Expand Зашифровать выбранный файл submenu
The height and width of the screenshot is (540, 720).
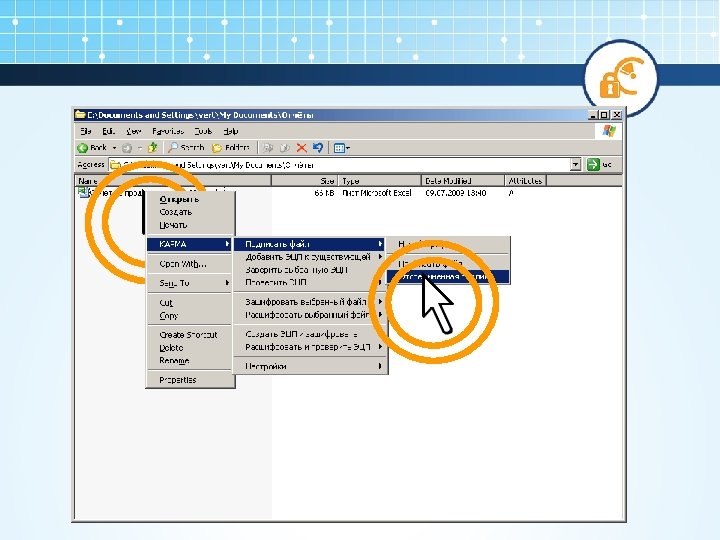click(x=309, y=302)
